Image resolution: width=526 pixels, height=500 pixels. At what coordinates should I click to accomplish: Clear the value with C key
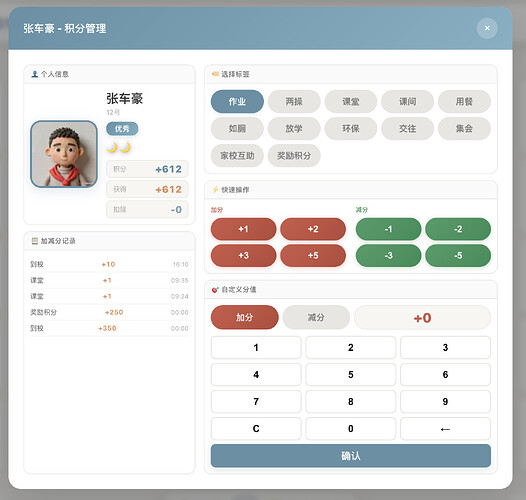pos(256,429)
